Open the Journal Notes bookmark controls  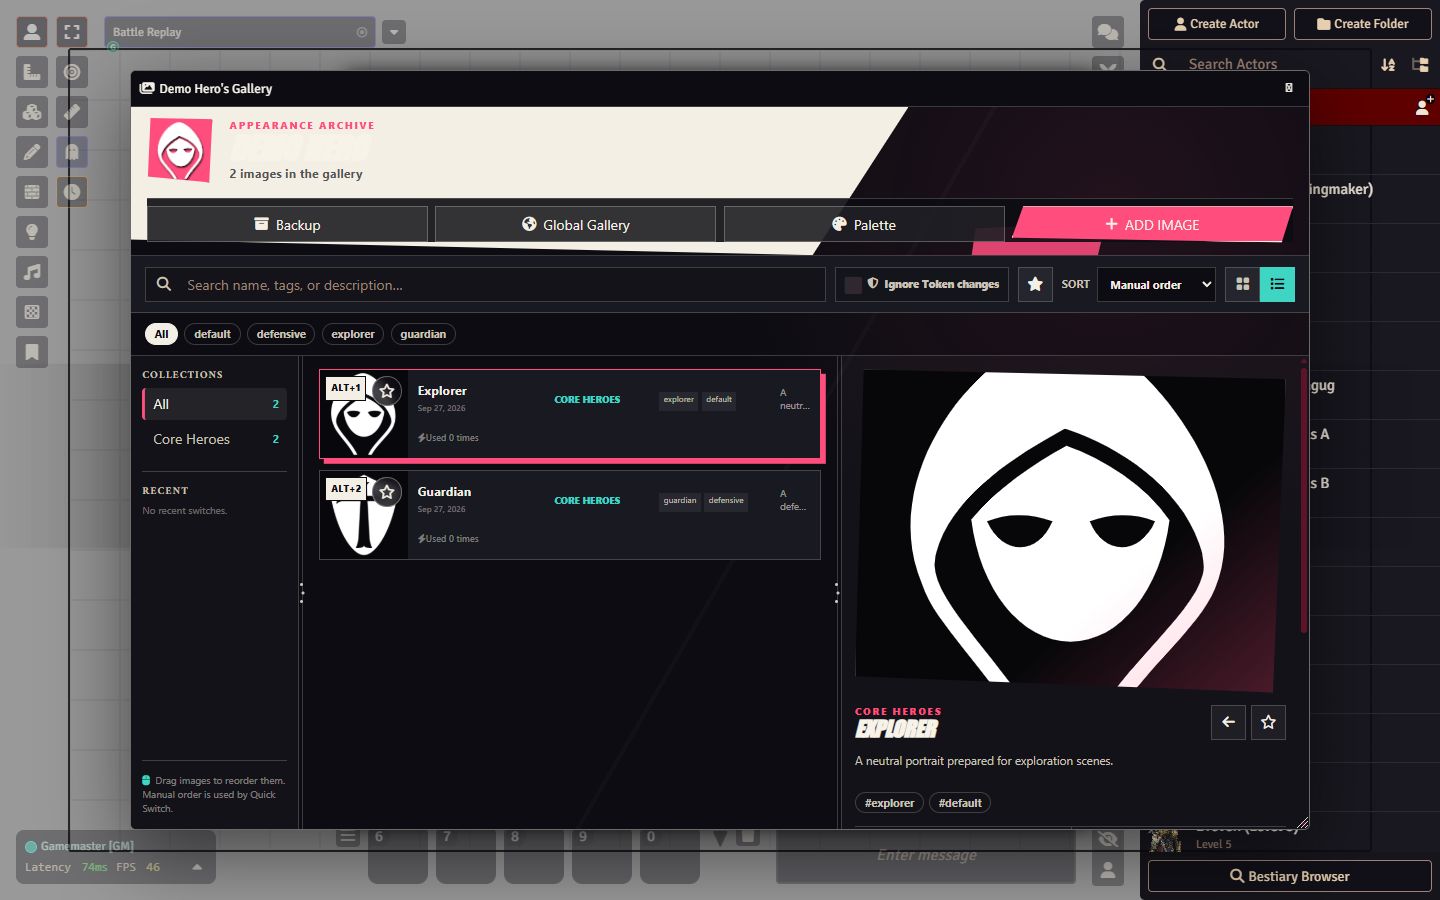pos(32,352)
